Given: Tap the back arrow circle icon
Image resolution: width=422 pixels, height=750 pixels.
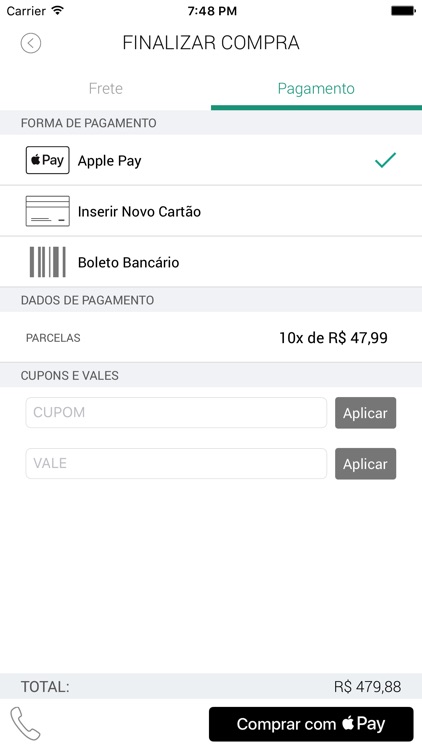Looking at the screenshot, I should click(x=31, y=43).
